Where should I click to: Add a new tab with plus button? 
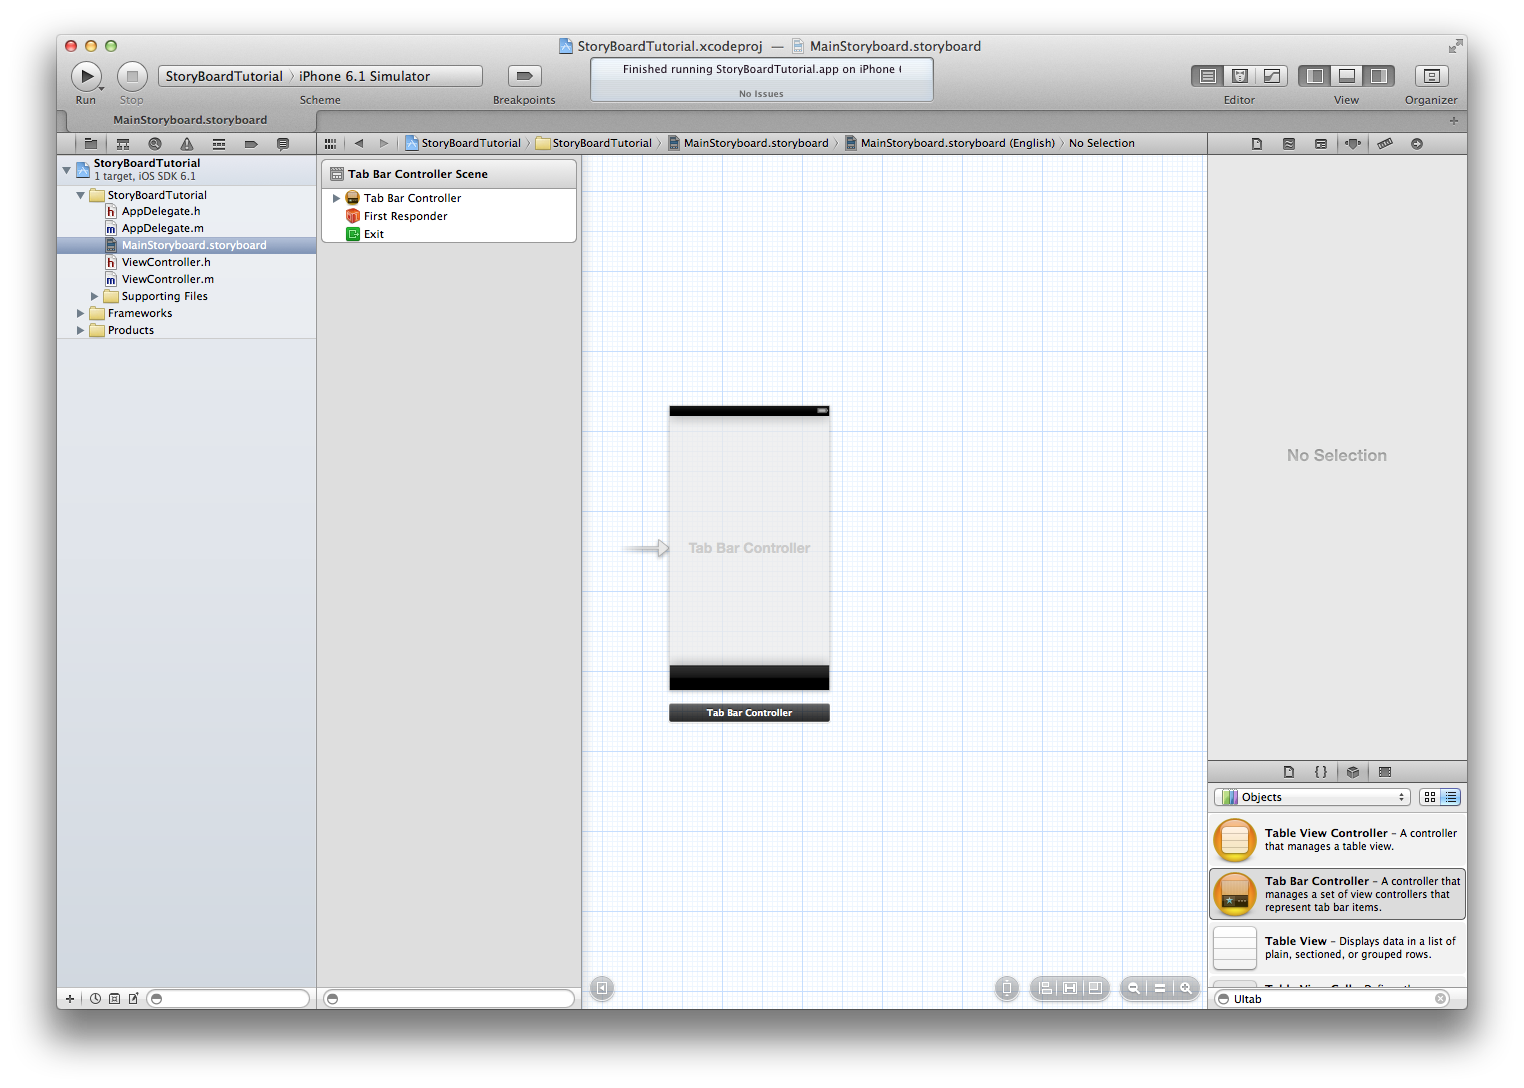tap(1453, 120)
